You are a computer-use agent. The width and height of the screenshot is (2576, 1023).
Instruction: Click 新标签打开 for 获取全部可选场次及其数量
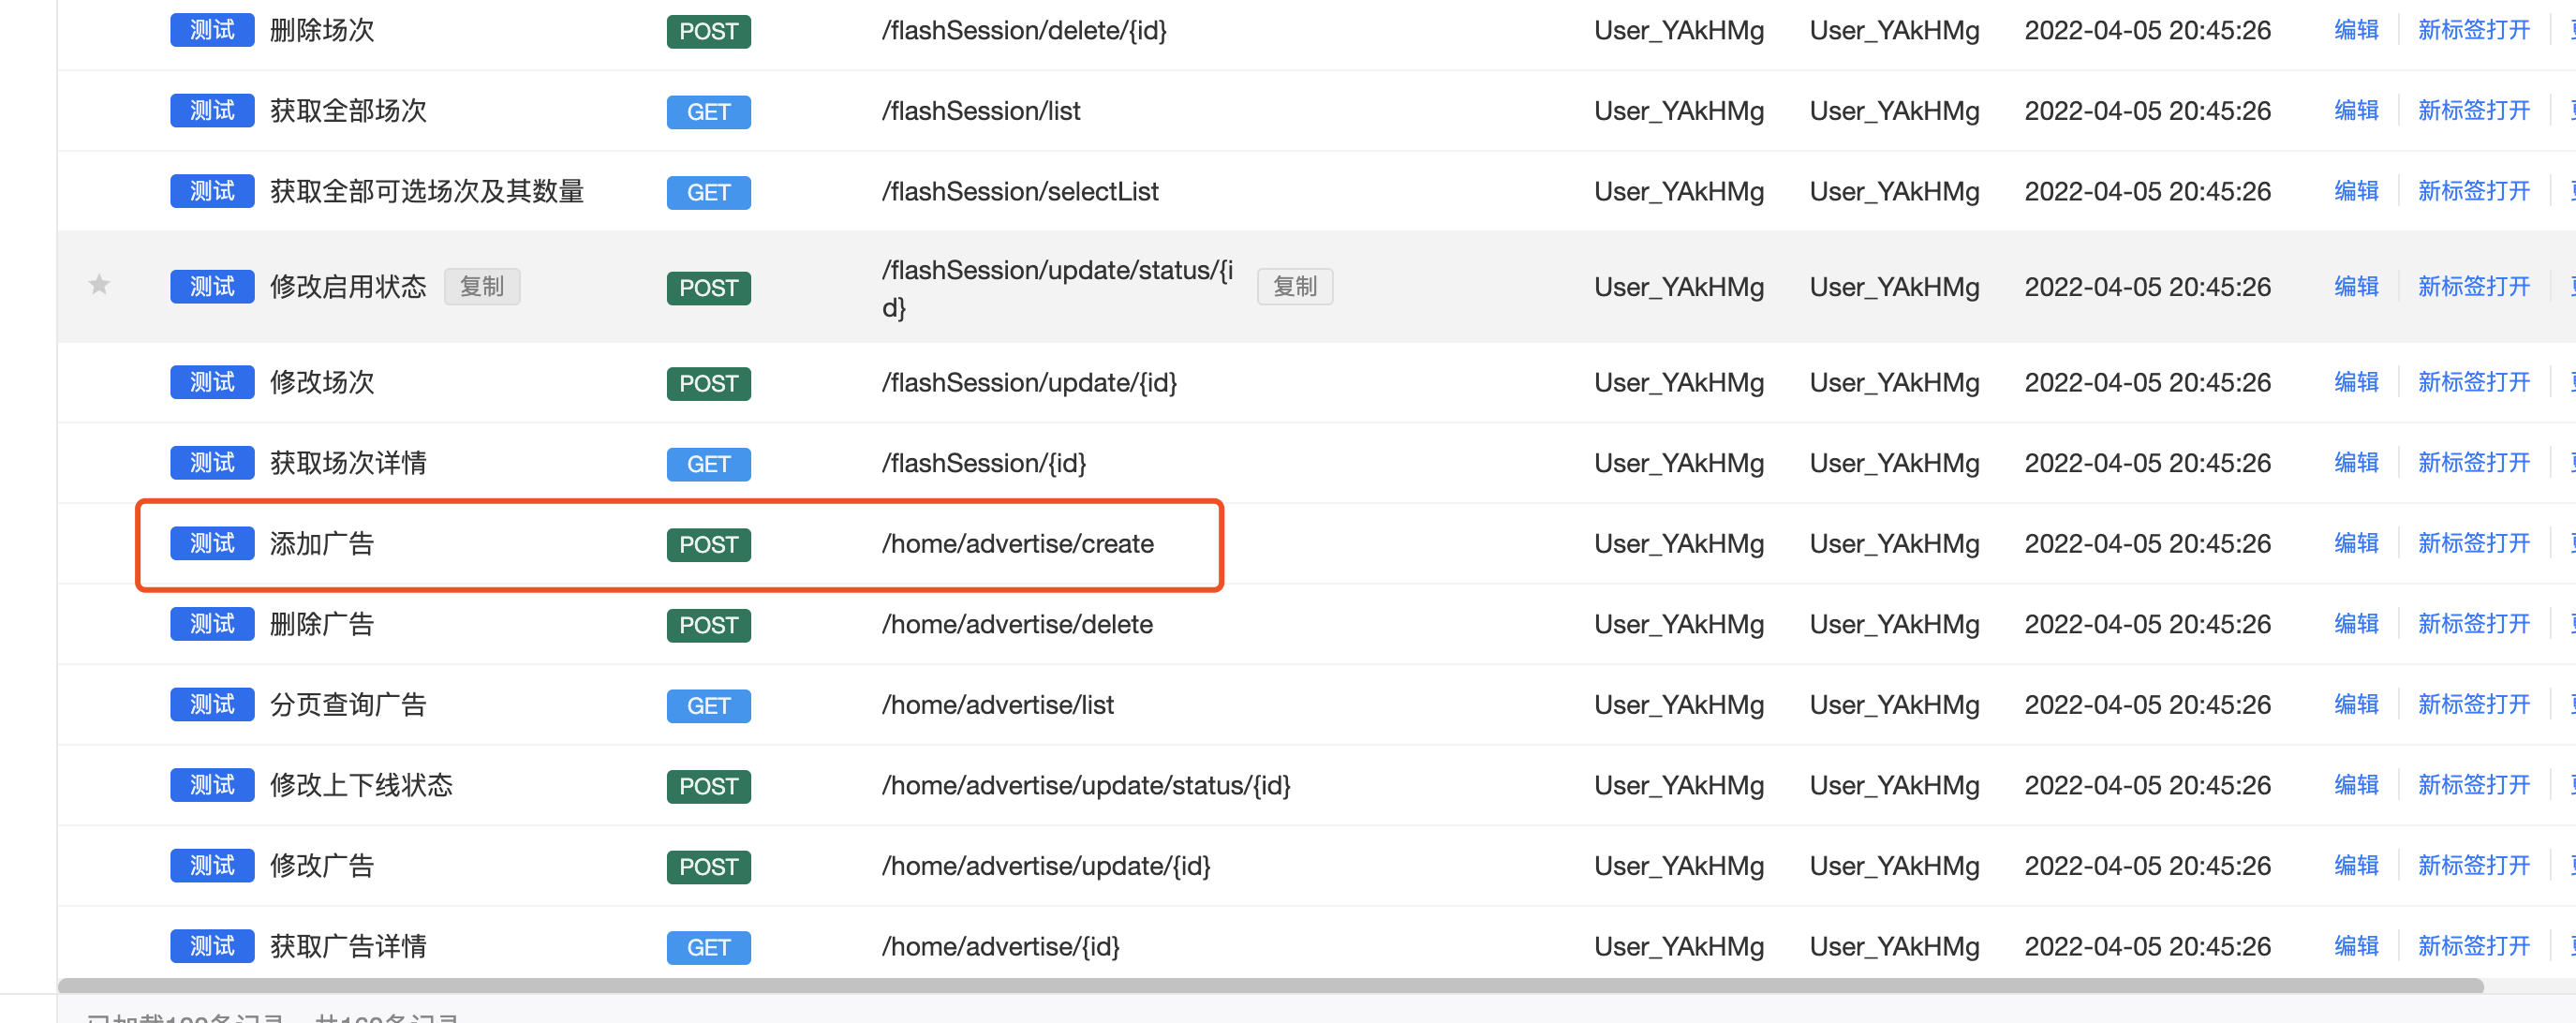(x=2473, y=191)
